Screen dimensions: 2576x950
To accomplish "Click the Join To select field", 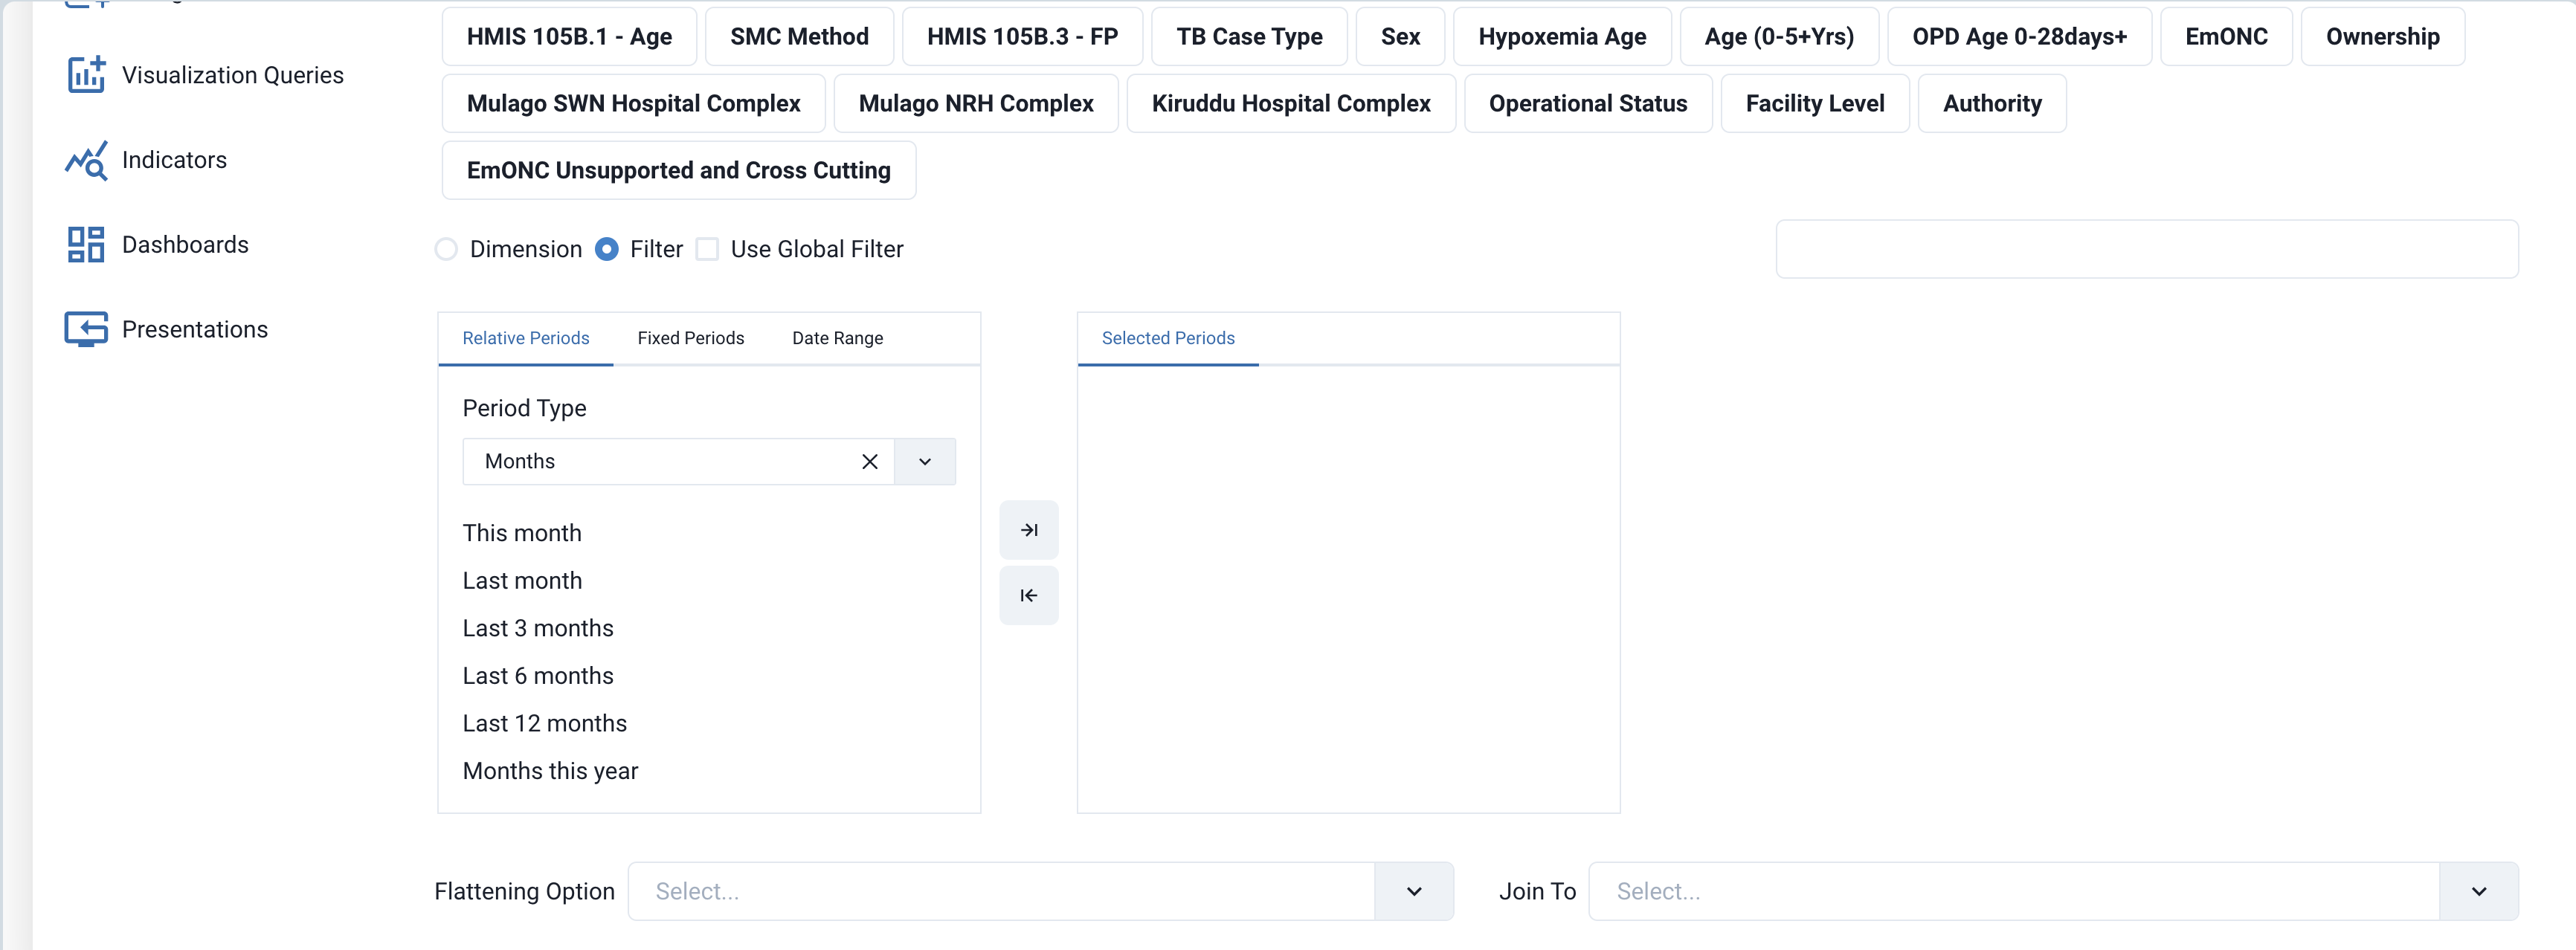I will tap(2053, 892).
